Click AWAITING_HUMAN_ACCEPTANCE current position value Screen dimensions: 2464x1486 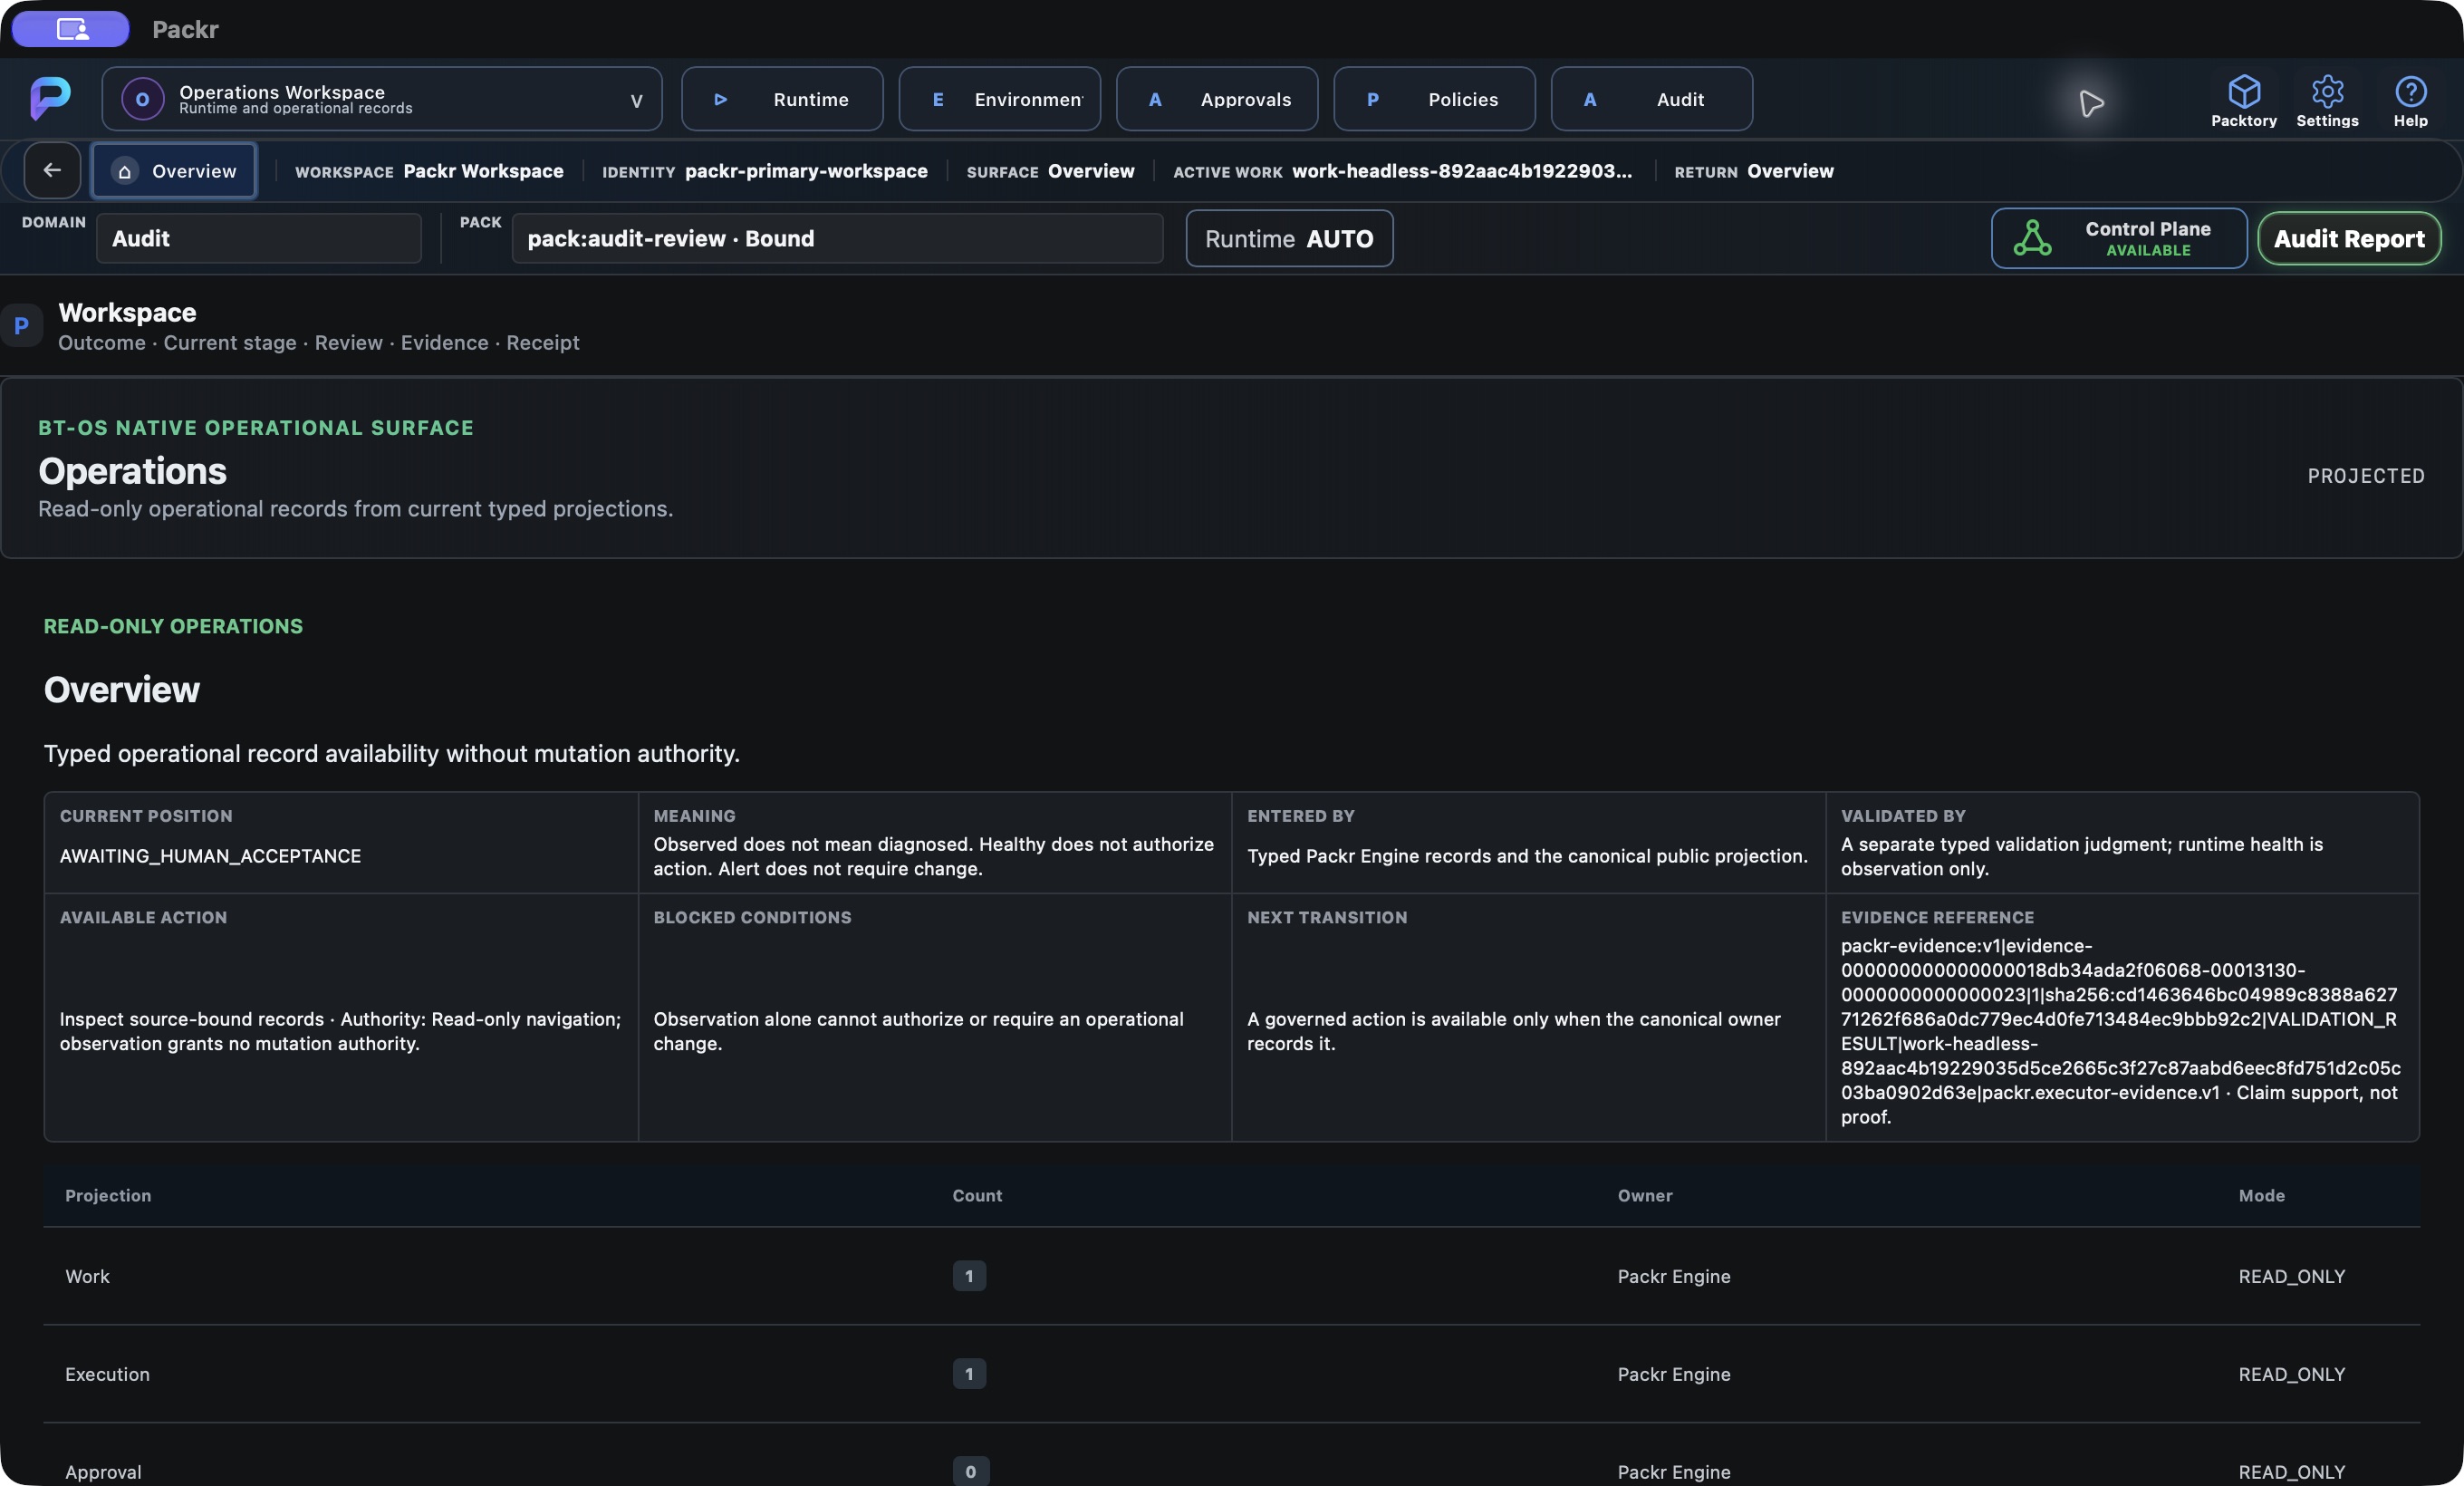pos(210,856)
